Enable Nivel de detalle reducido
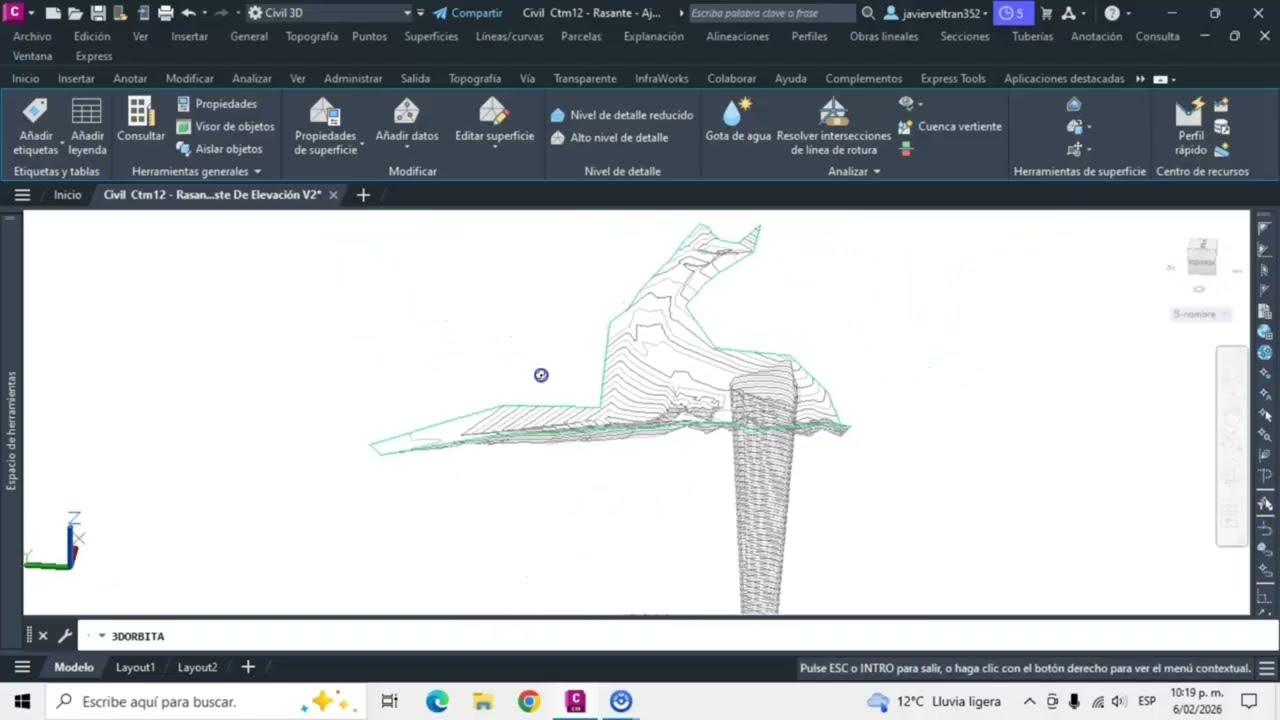 (x=621, y=115)
